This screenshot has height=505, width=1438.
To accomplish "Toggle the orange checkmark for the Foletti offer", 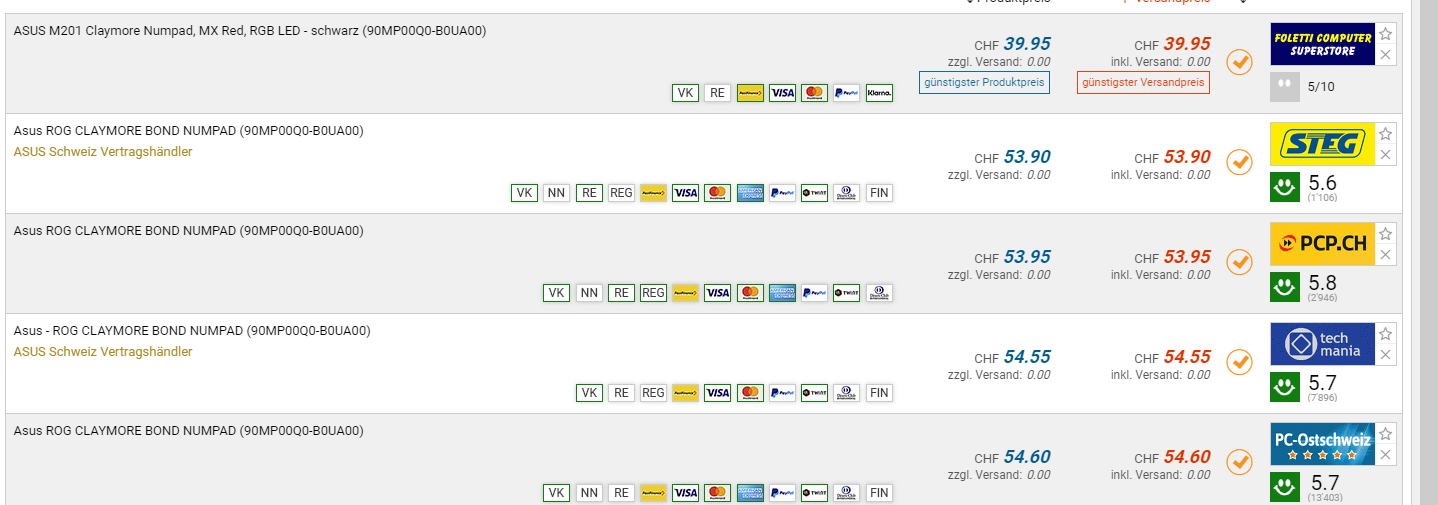I will pyautogui.click(x=1239, y=62).
